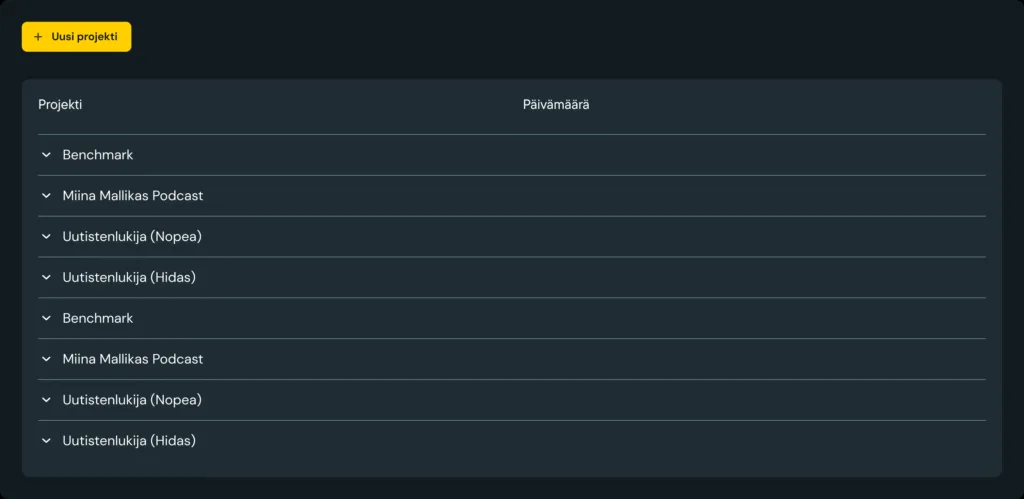Open the first Uutistenlukija (Hidas) project name

pos(129,278)
